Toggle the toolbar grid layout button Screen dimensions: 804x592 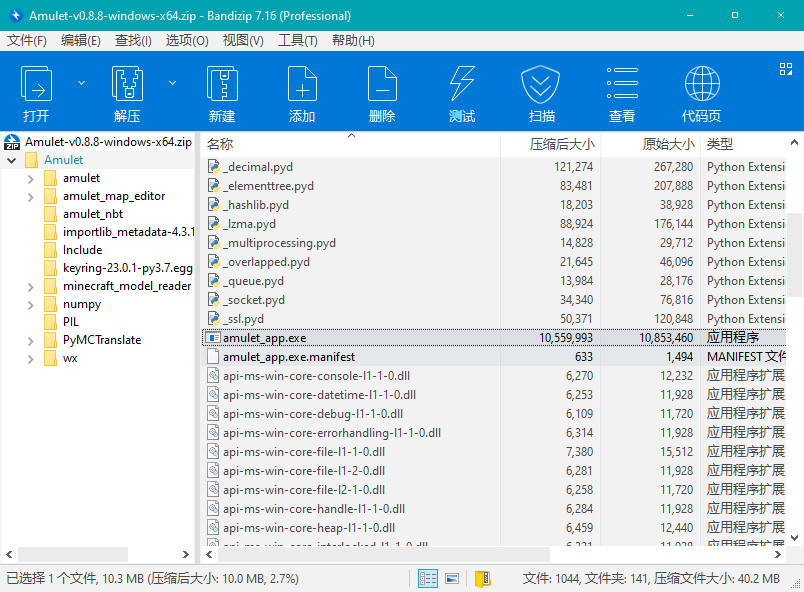786,69
